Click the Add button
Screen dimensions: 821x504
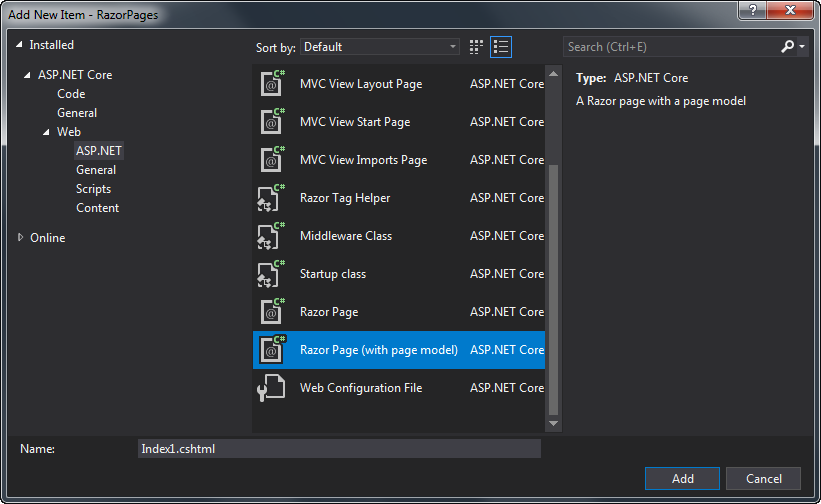tap(682, 478)
